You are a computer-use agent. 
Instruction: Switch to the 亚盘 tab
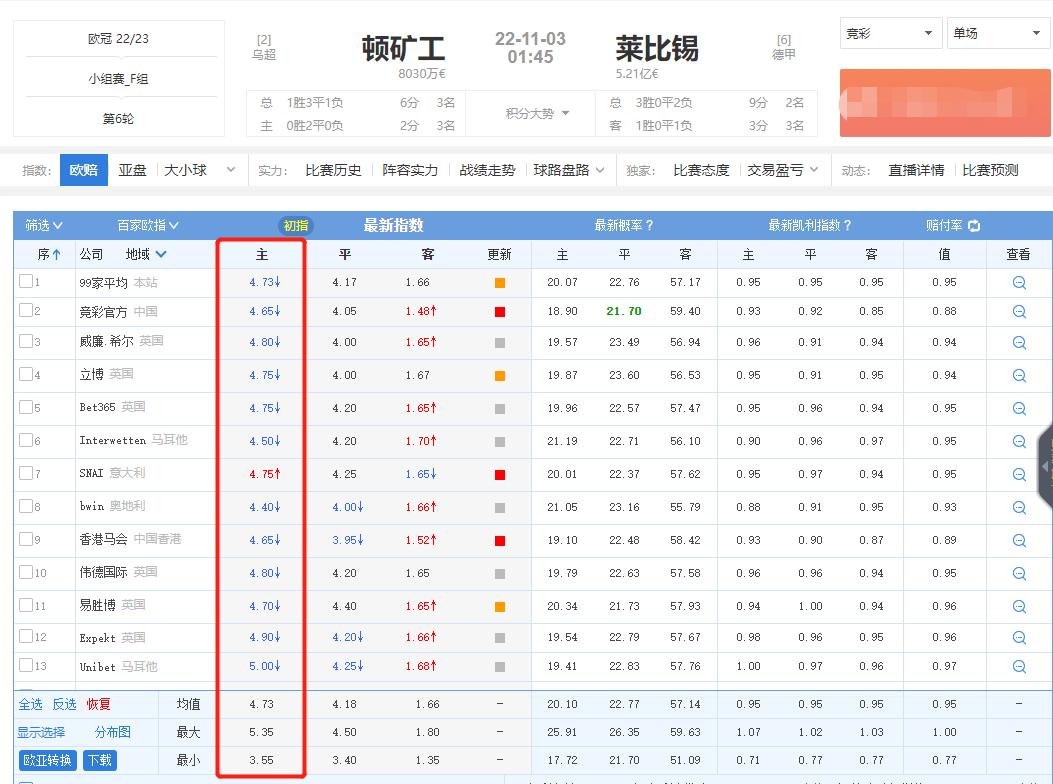133,169
